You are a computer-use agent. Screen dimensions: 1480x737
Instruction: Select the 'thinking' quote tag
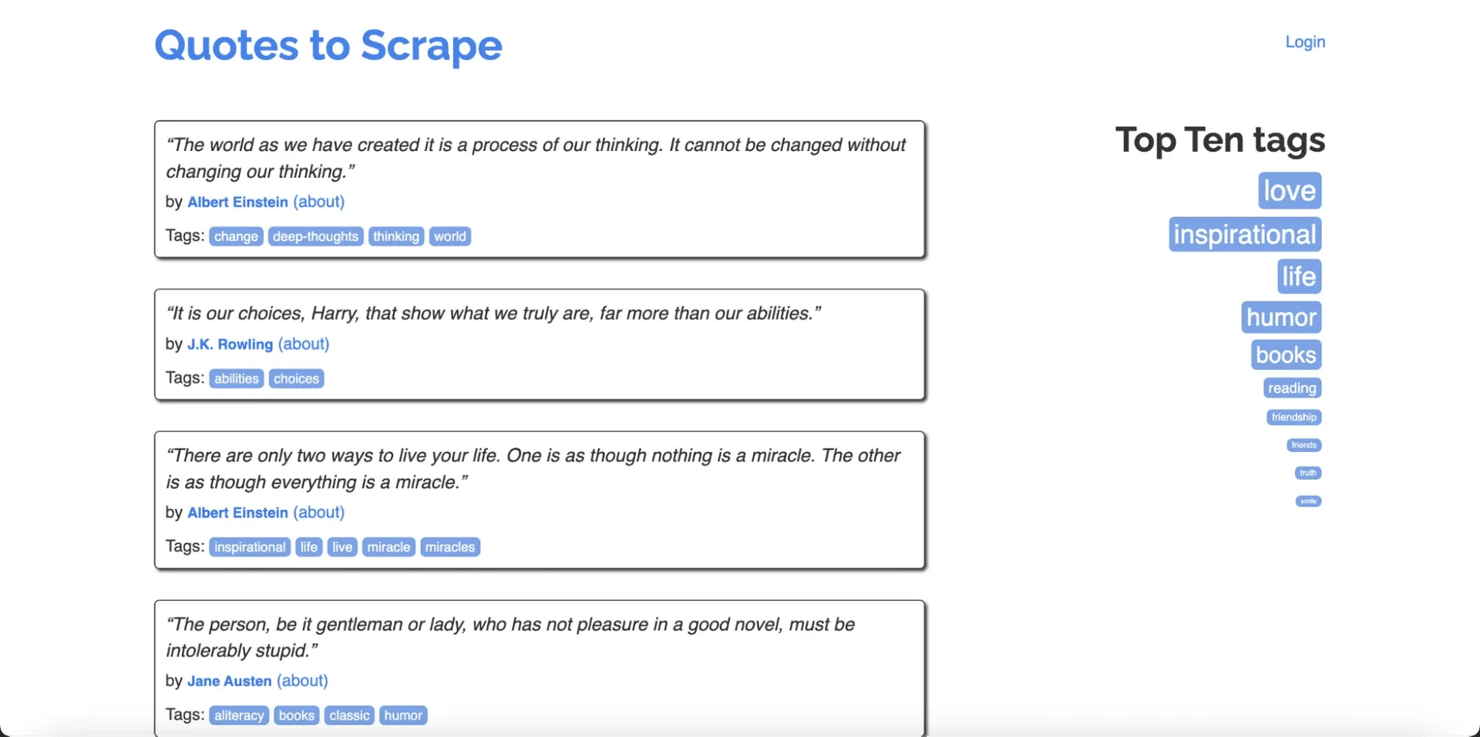click(x=396, y=237)
